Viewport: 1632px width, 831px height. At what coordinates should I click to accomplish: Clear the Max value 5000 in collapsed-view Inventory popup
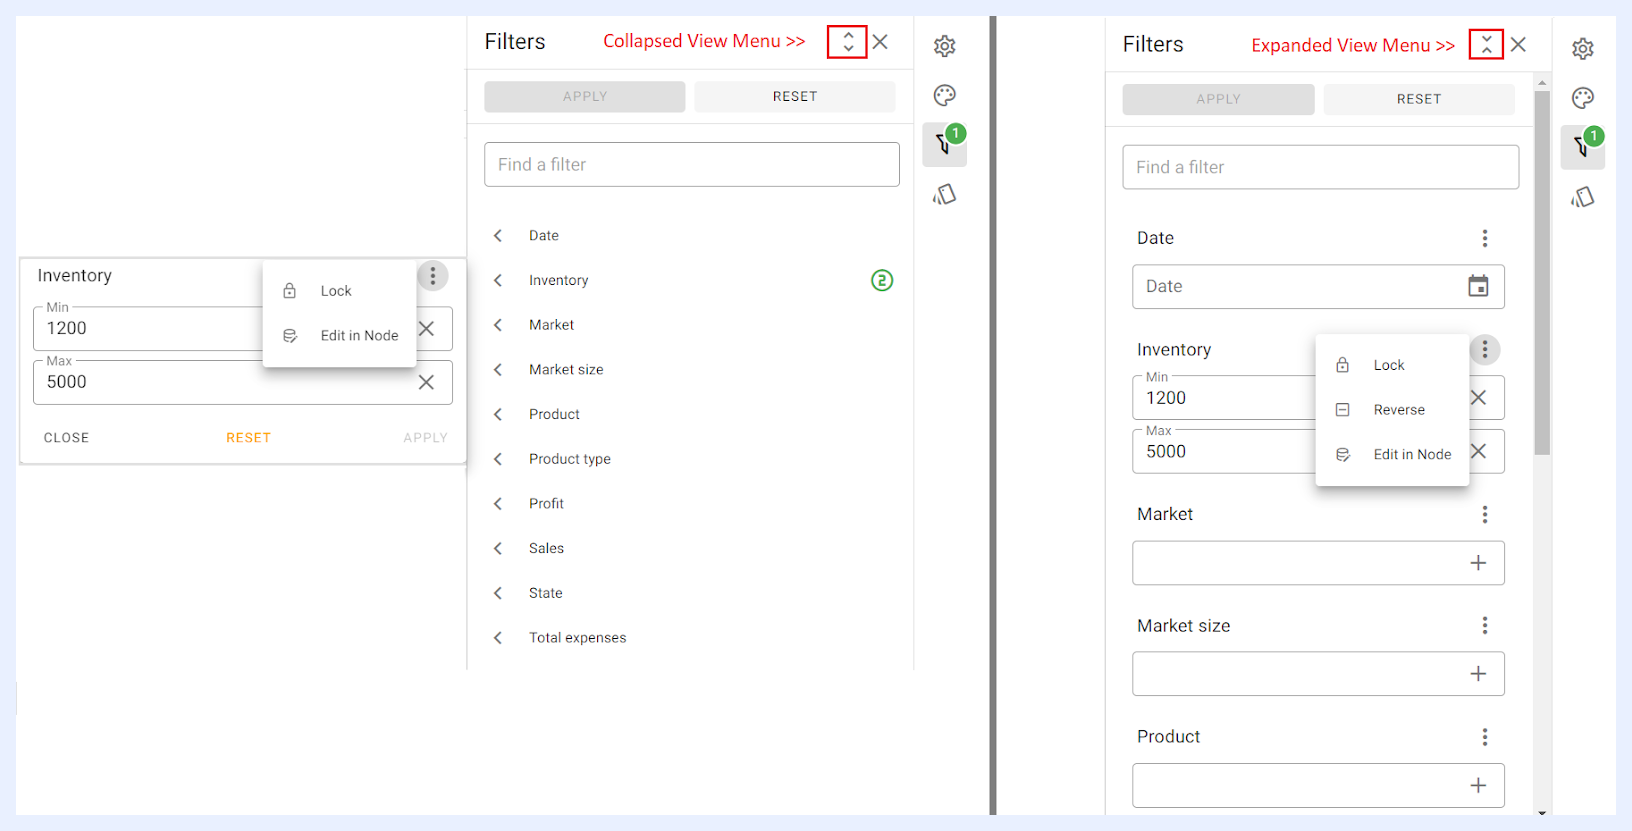tap(426, 382)
